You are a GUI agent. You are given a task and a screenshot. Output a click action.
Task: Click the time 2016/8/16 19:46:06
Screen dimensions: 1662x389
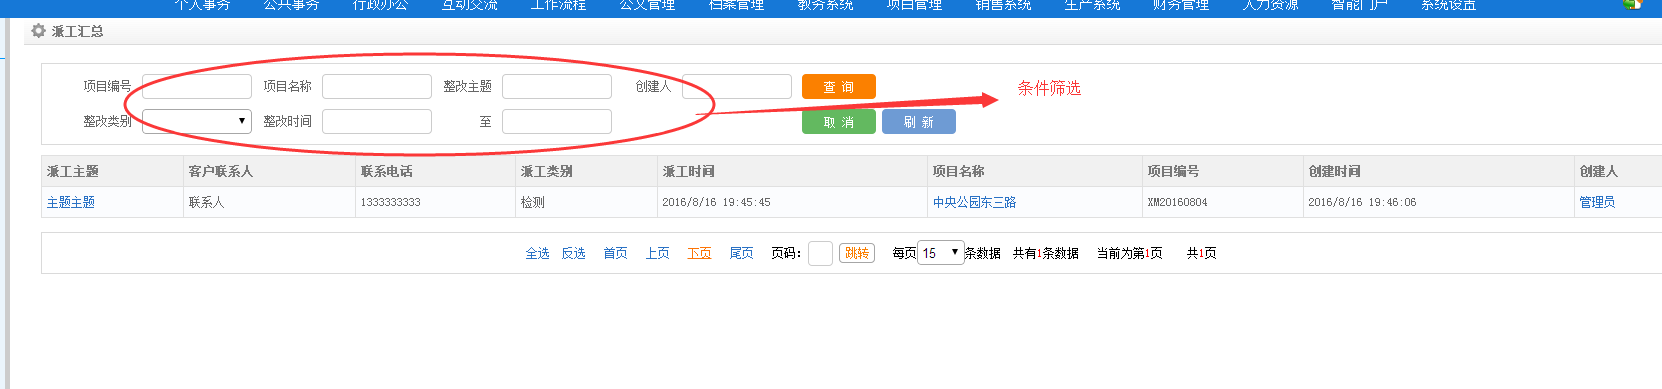click(x=1362, y=202)
